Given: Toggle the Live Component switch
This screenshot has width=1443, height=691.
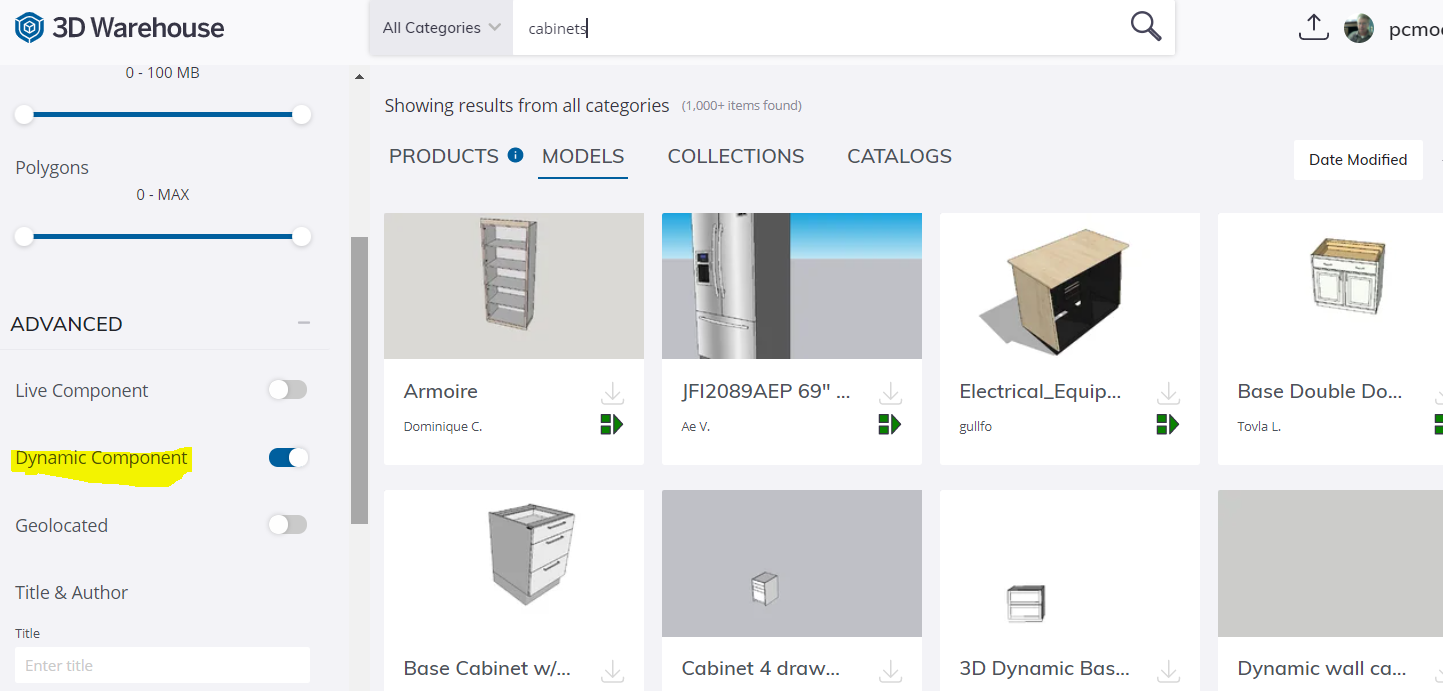Looking at the screenshot, I should [x=288, y=390].
